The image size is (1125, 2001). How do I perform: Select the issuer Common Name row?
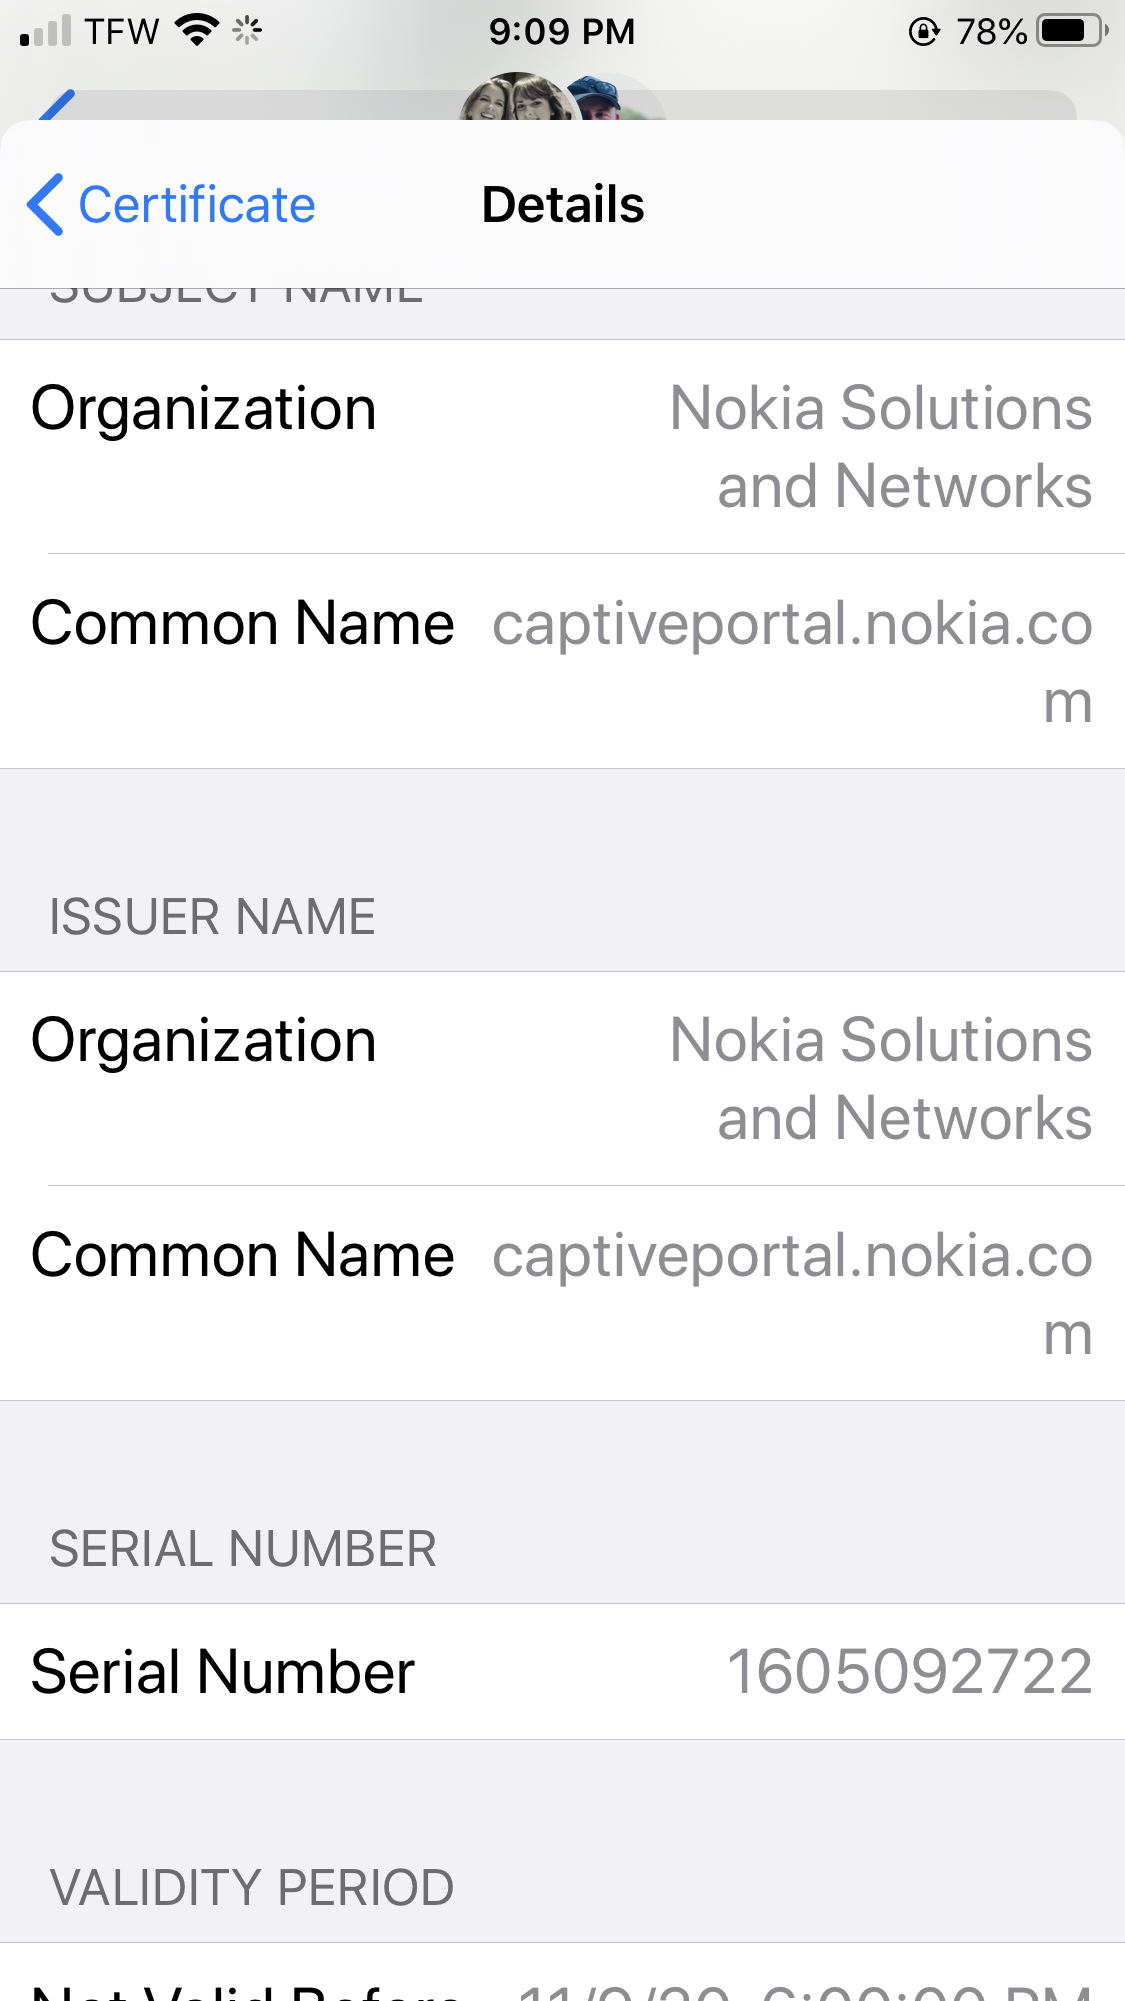click(562, 1293)
